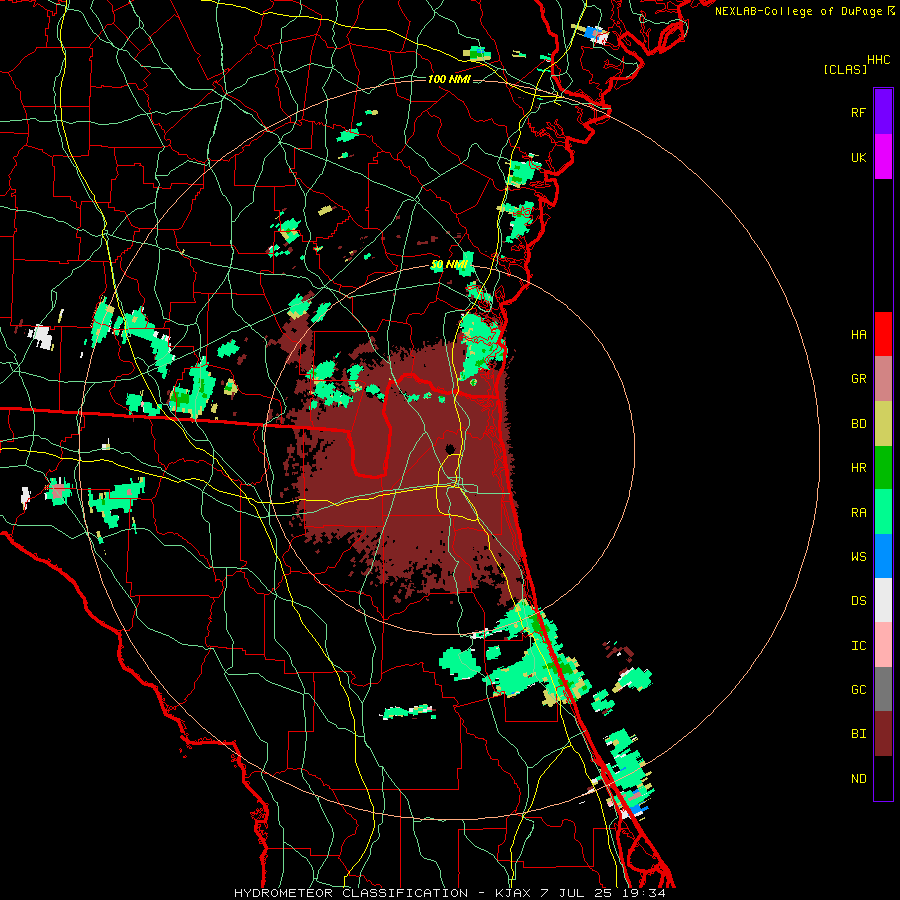Click the black radar site dot at center
900x900 pixels.
point(451,448)
